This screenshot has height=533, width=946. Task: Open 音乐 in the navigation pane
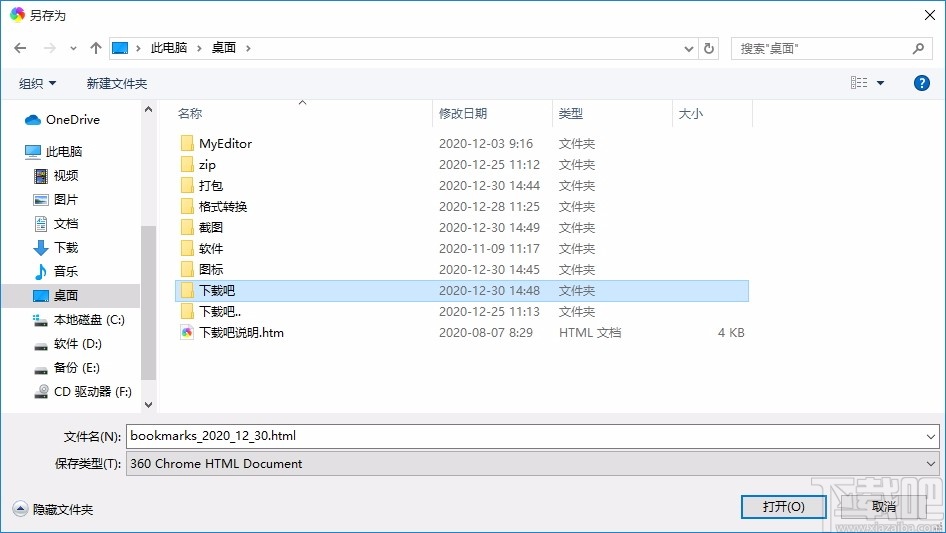(x=56, y=272)
